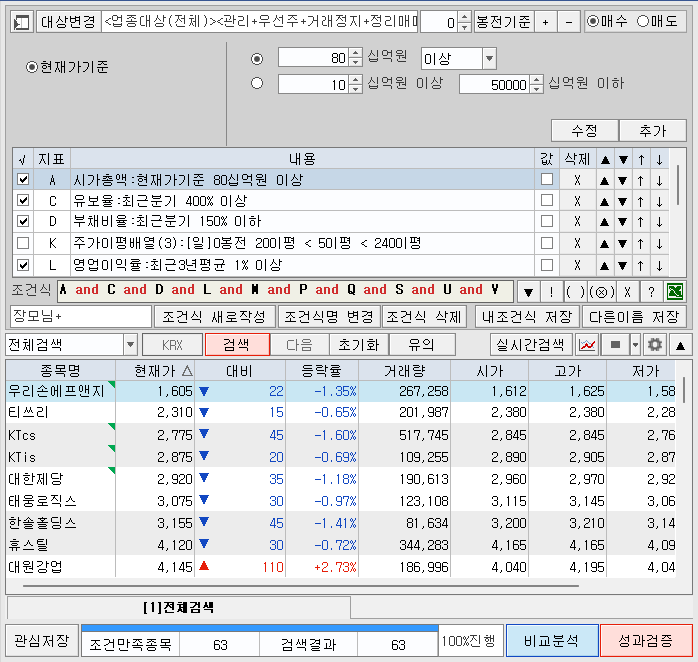Open the chart view icon next to 실시간검색

tap(587, 345)
